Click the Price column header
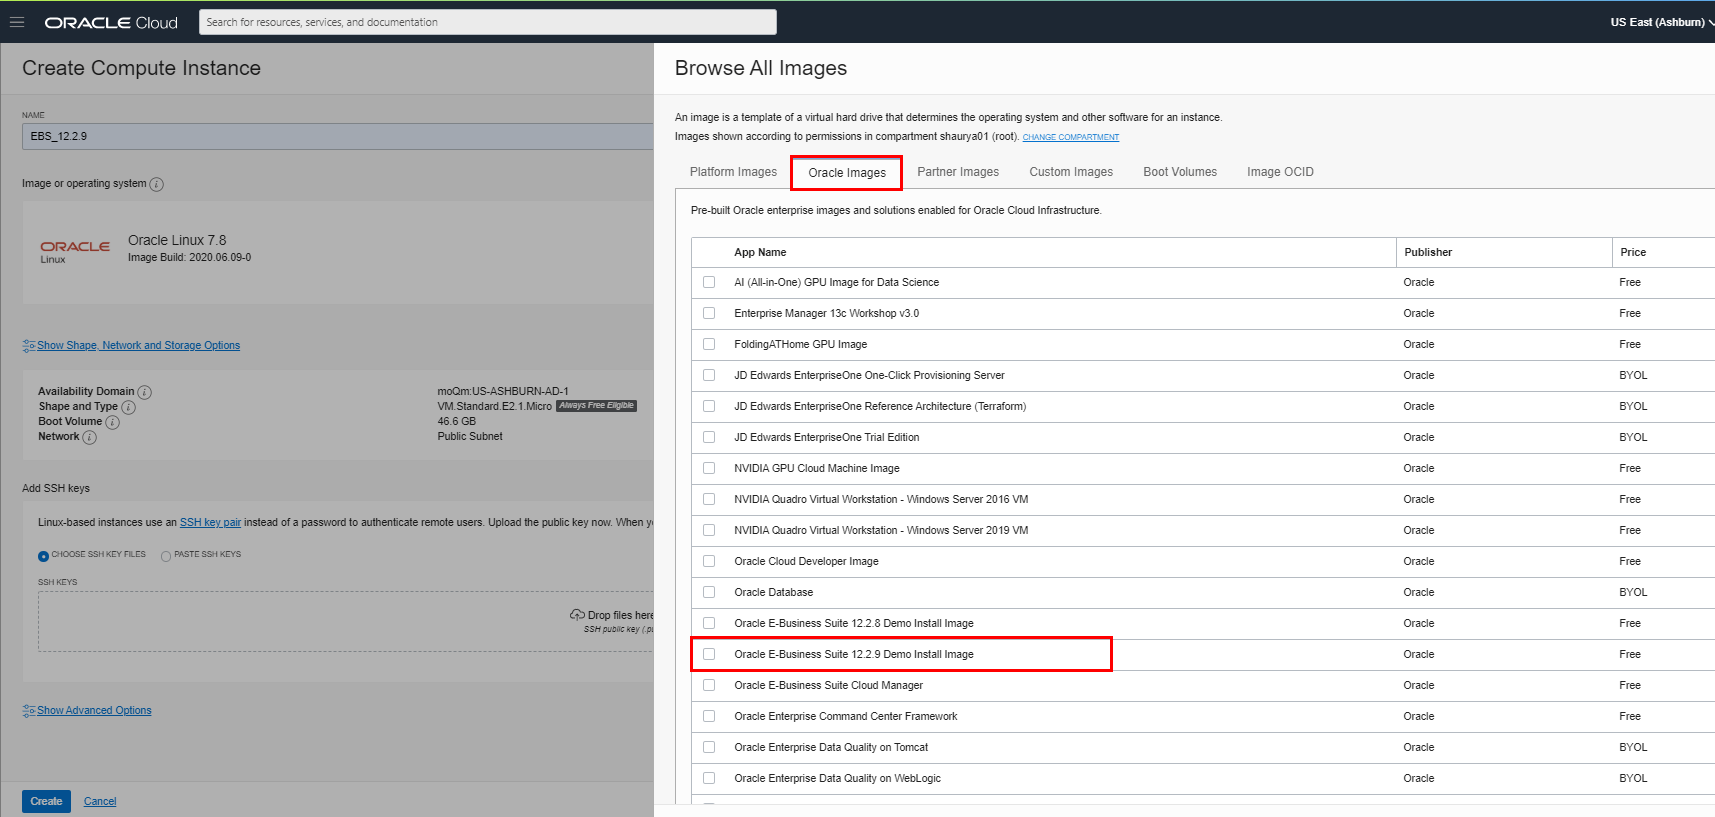Screen dimensions: 1715x817 1633,253
